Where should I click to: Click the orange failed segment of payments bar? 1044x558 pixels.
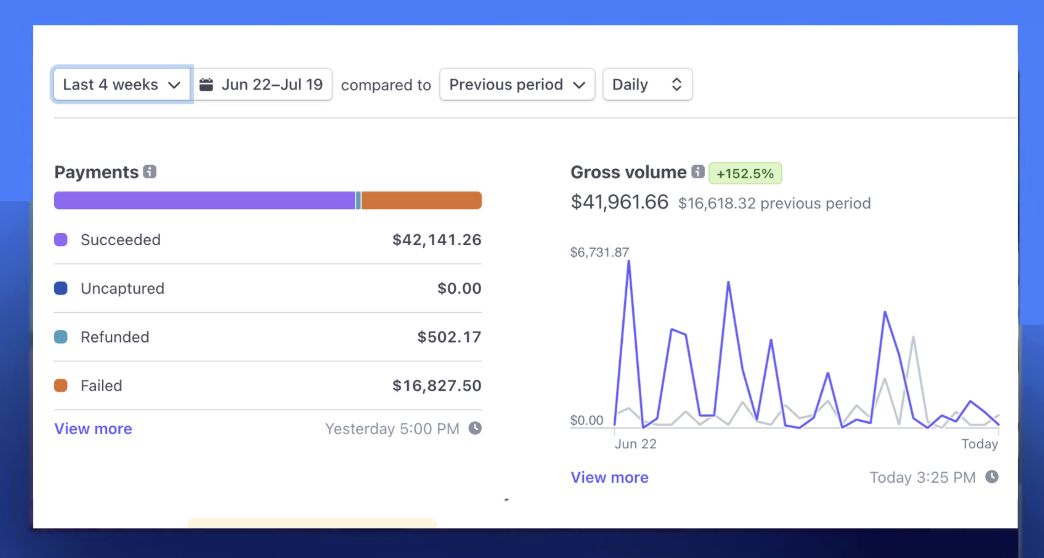[x=421, y=201]
